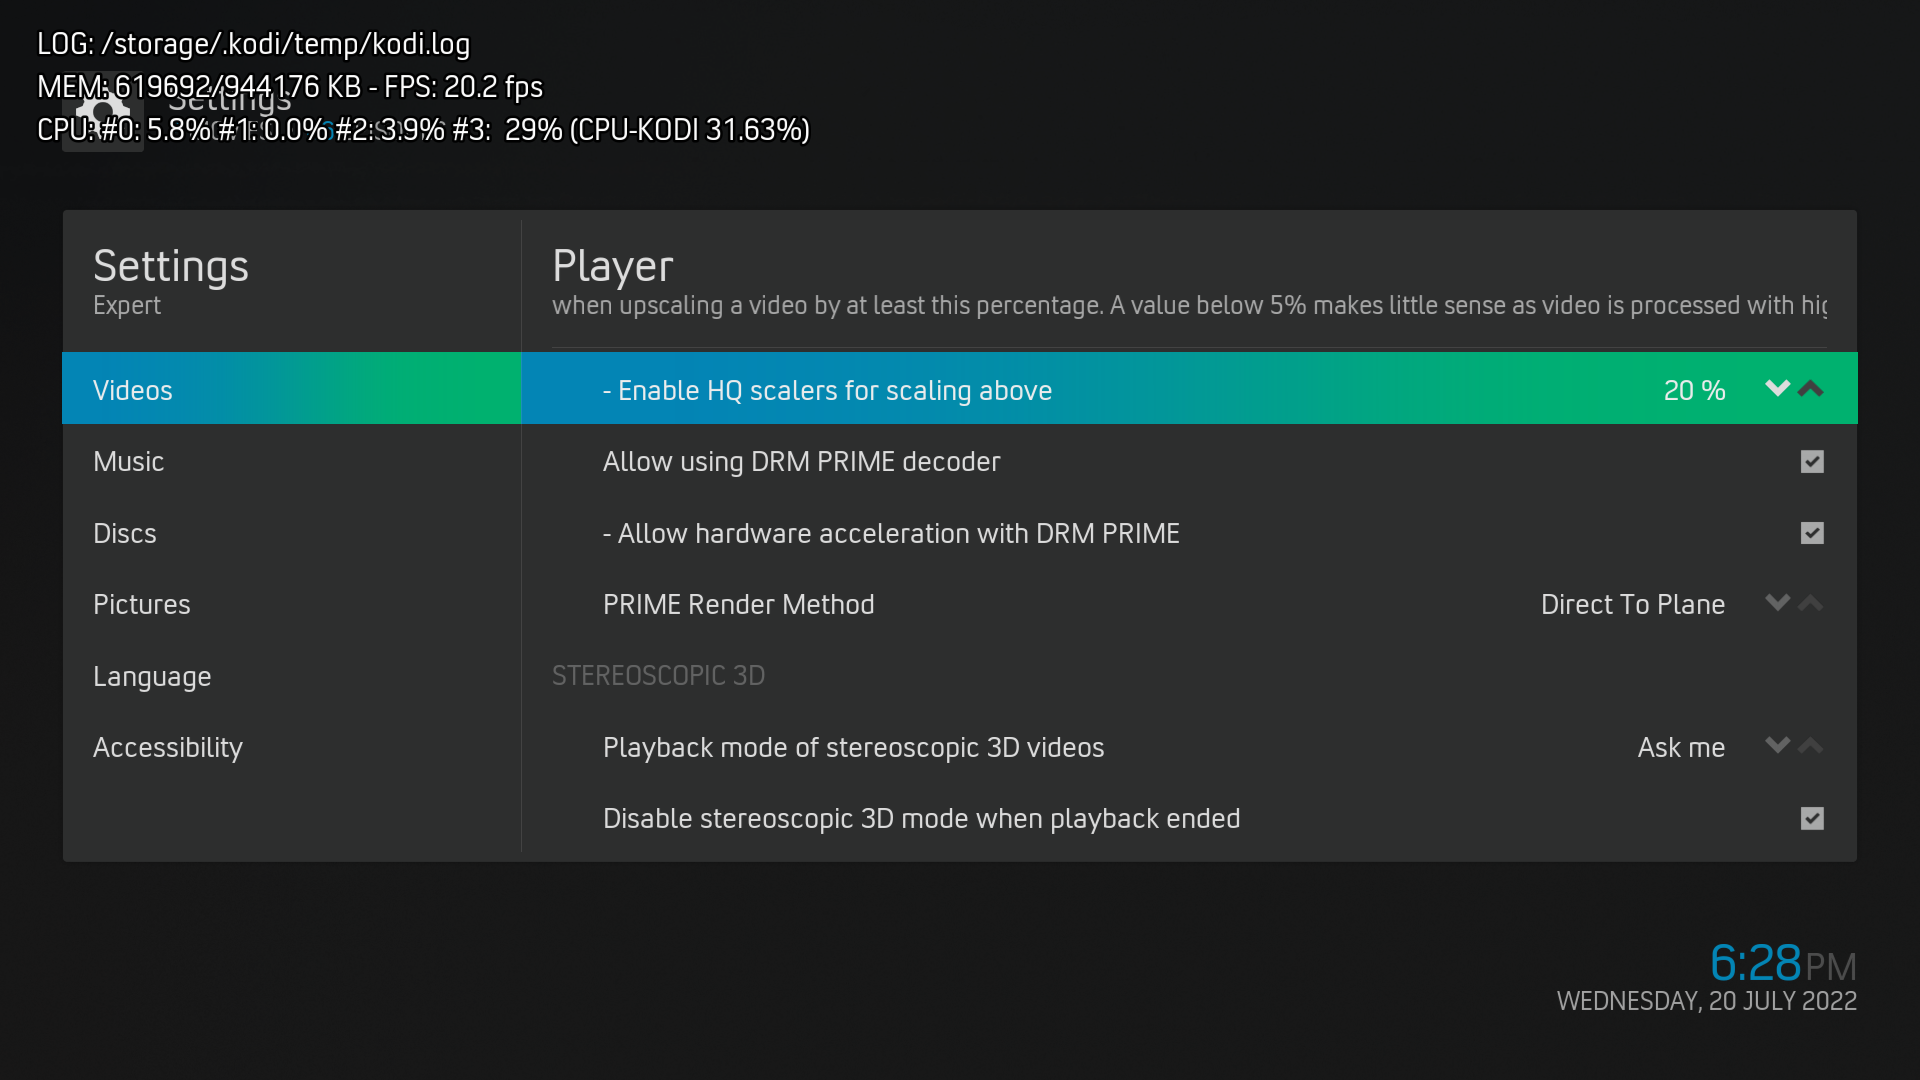Open the Music settings category
1920x1080 pixels.
[x=128, y=462]
